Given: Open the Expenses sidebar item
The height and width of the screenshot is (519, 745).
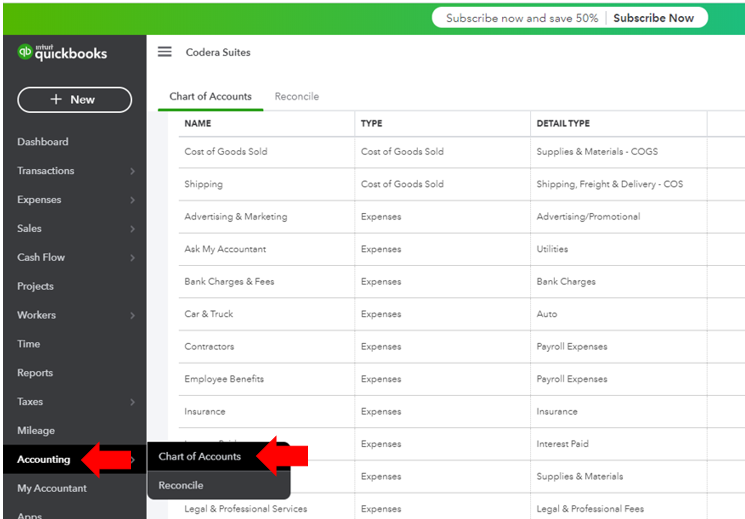Looking at the screenshot, I should point(39,200).
